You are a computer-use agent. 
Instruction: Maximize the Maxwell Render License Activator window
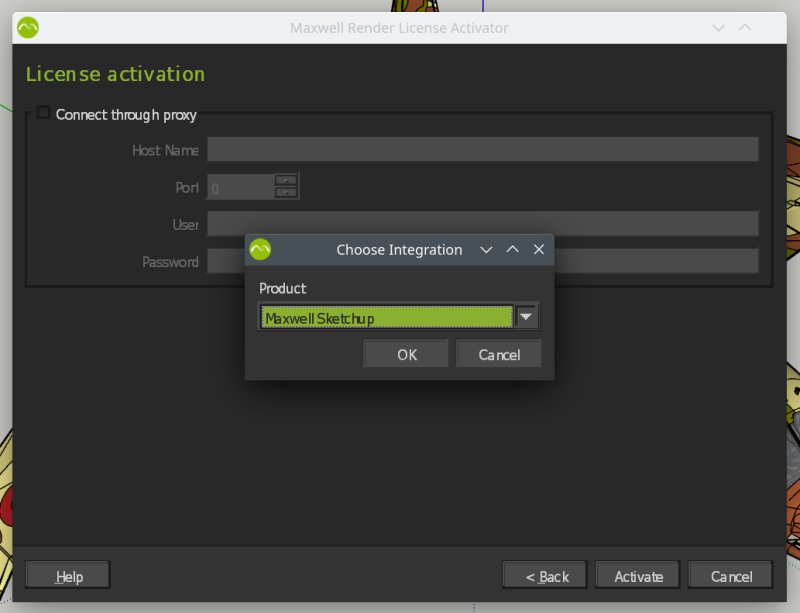(x=745, y=27)
